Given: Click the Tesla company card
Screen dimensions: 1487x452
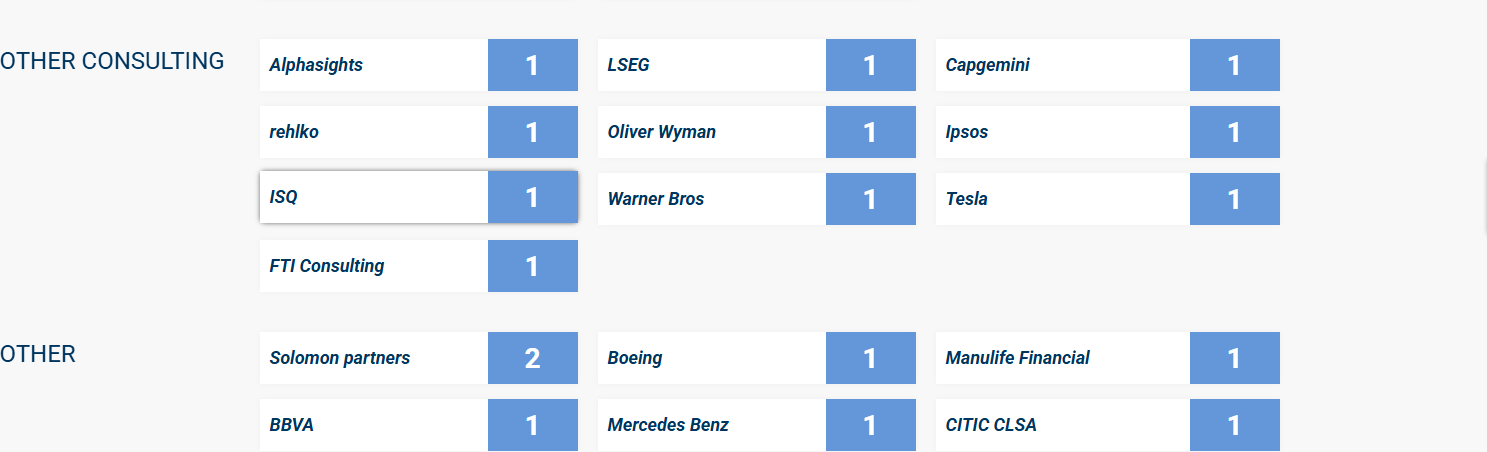Looking at the screenshot, I should (x=1062, y=199).
